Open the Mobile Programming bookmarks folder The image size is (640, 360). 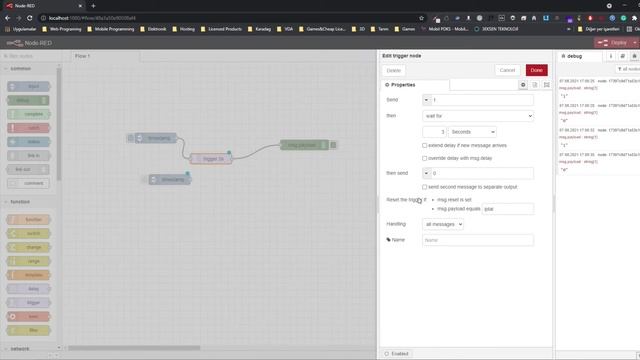110,29
